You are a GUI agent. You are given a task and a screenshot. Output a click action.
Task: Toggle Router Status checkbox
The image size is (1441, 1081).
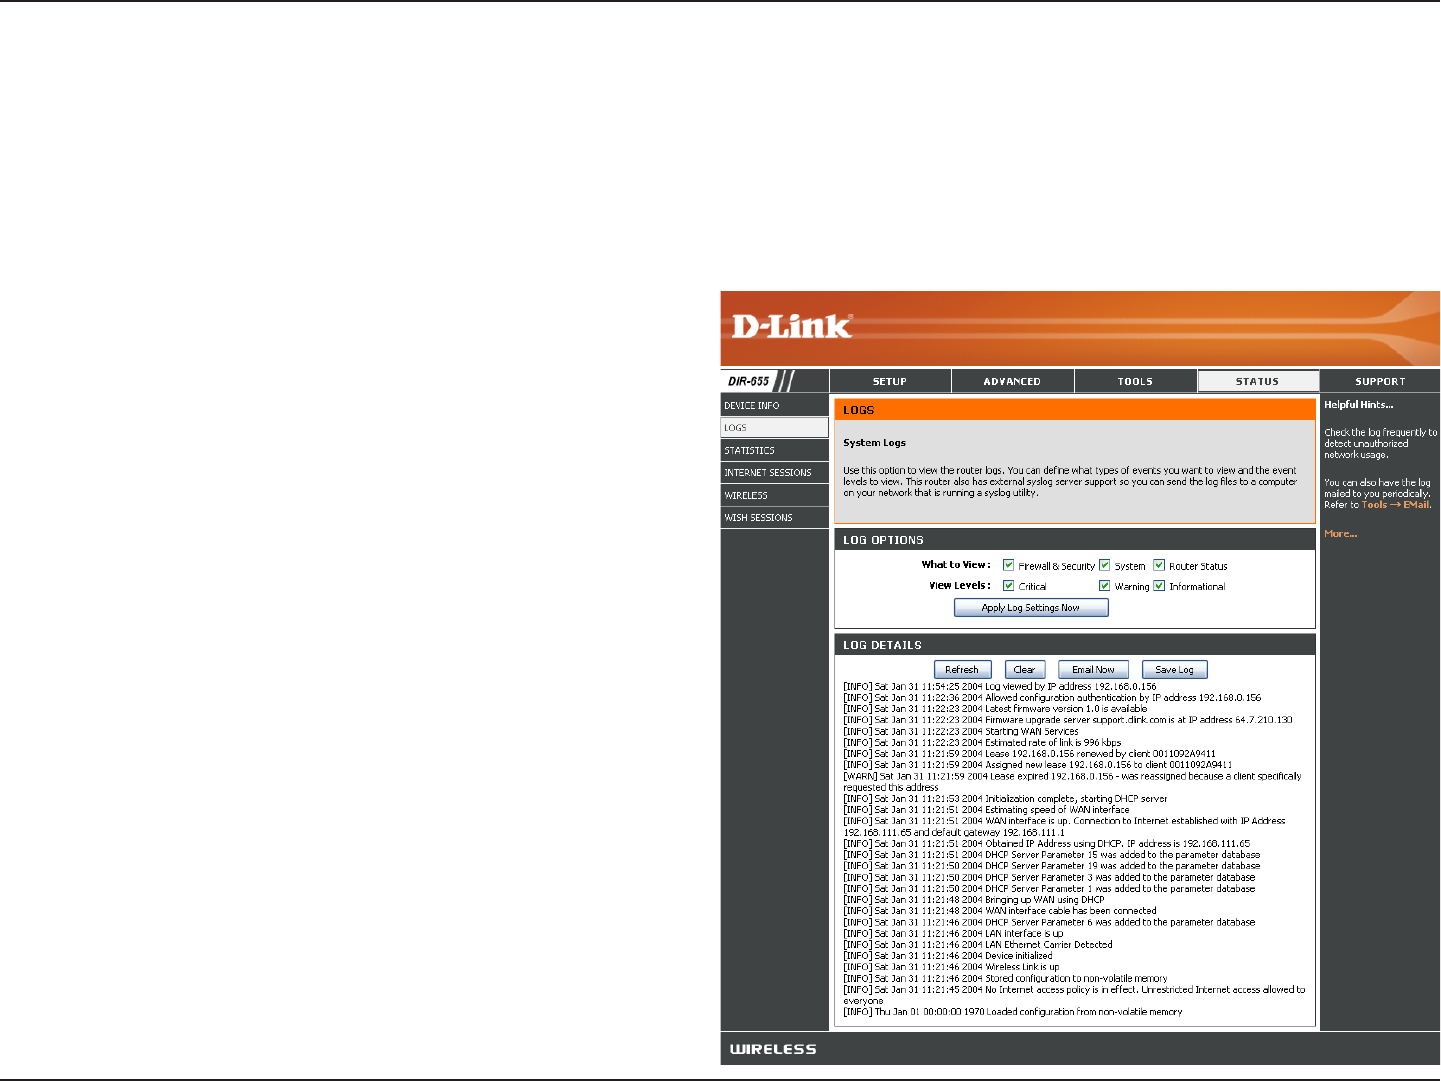point(1159,565)
